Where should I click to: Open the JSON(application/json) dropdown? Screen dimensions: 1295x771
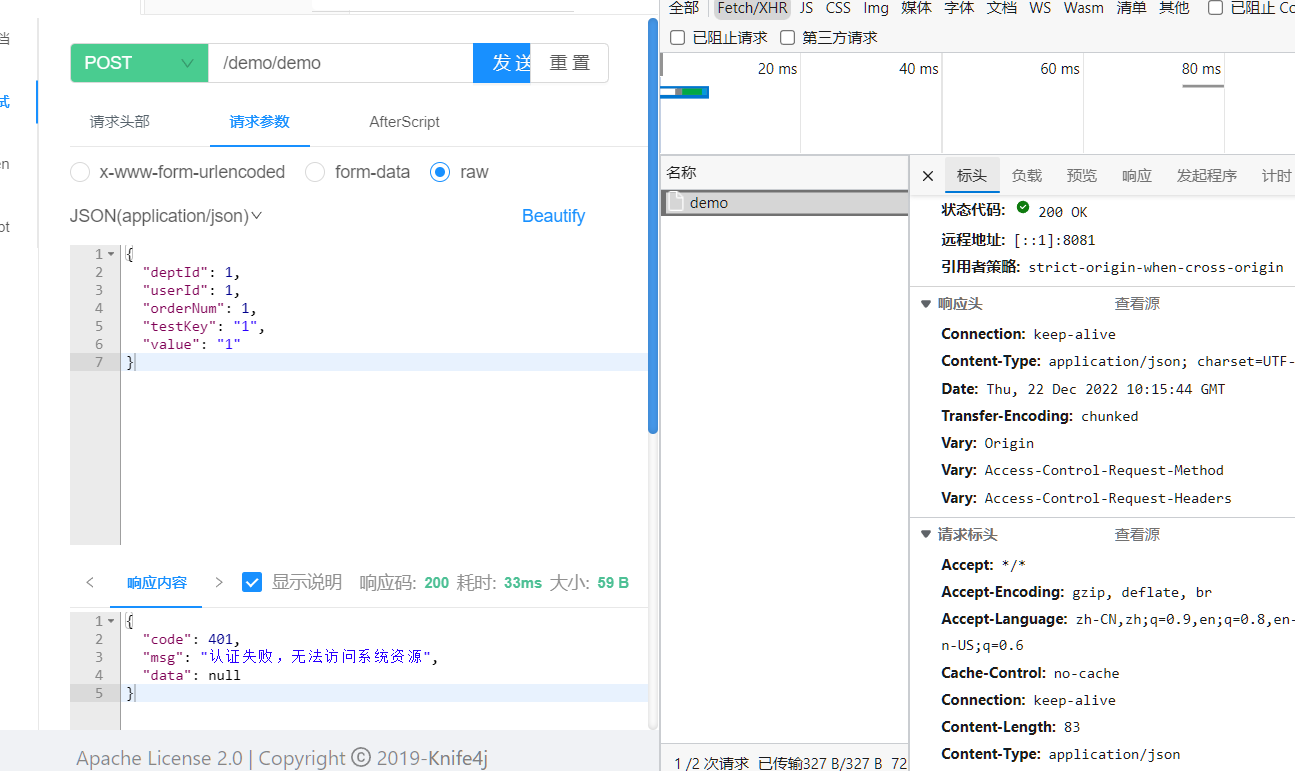256,216
